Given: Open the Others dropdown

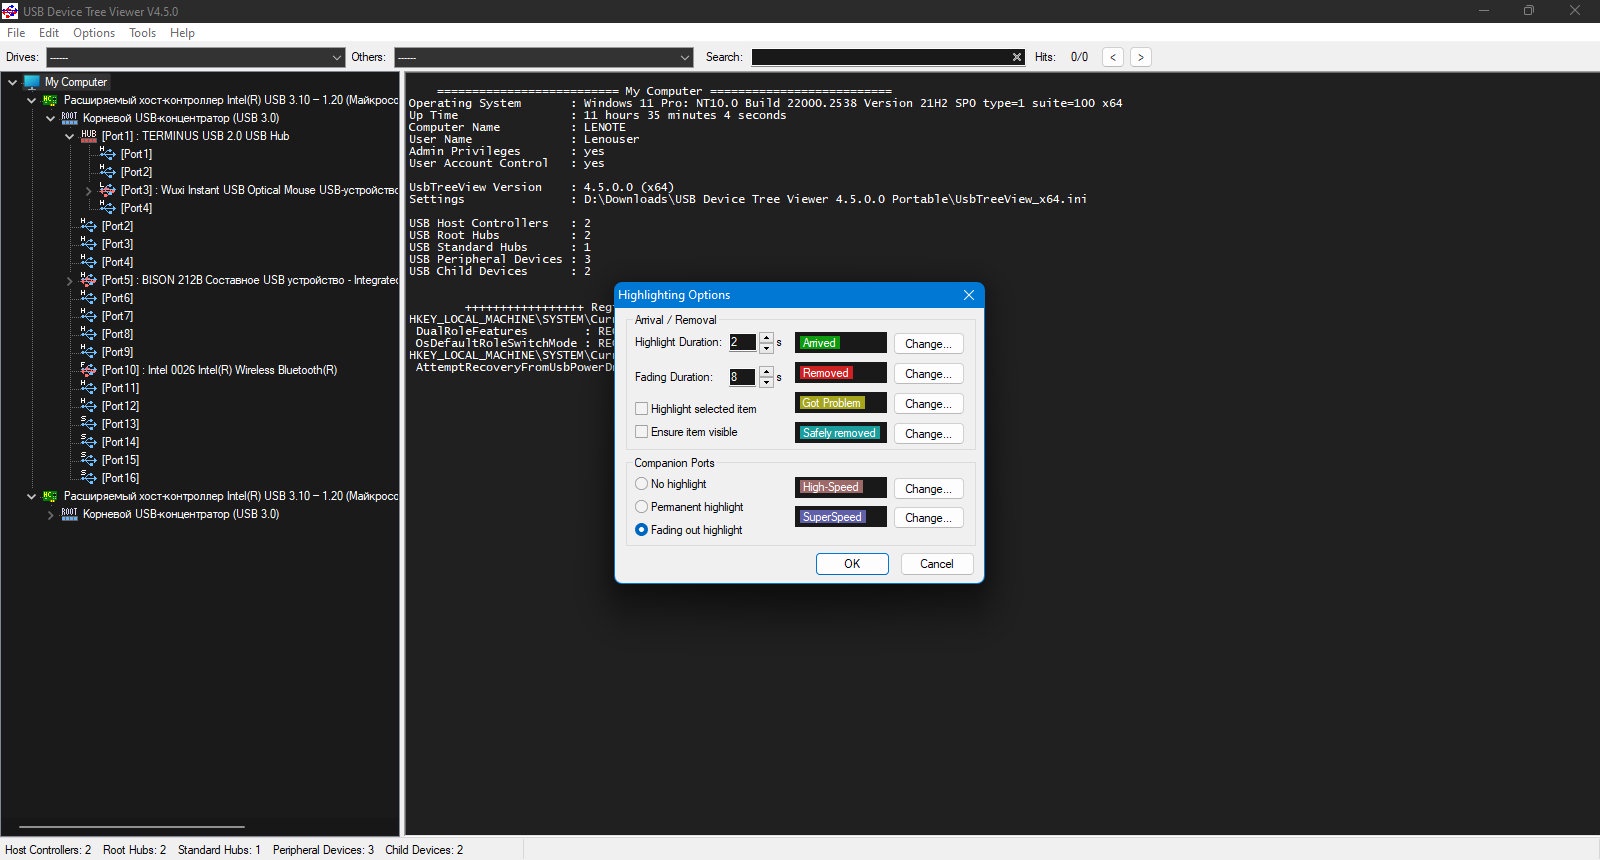Looking at the screenshot, I should pyautogui.click(x=543, y=57).
